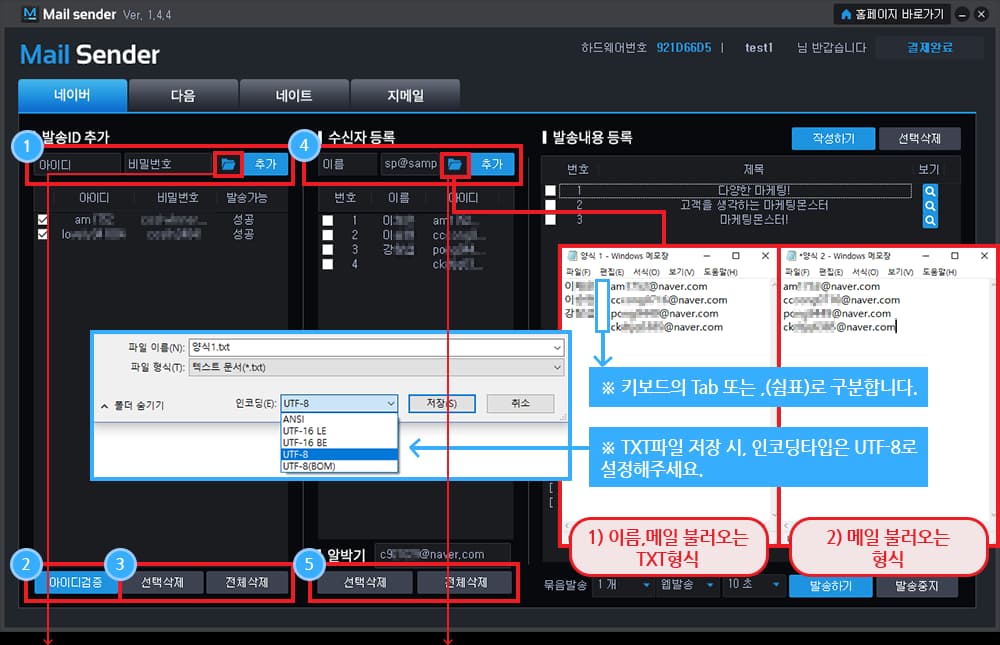Switch to the 네이트 tab

click(294, 96)
